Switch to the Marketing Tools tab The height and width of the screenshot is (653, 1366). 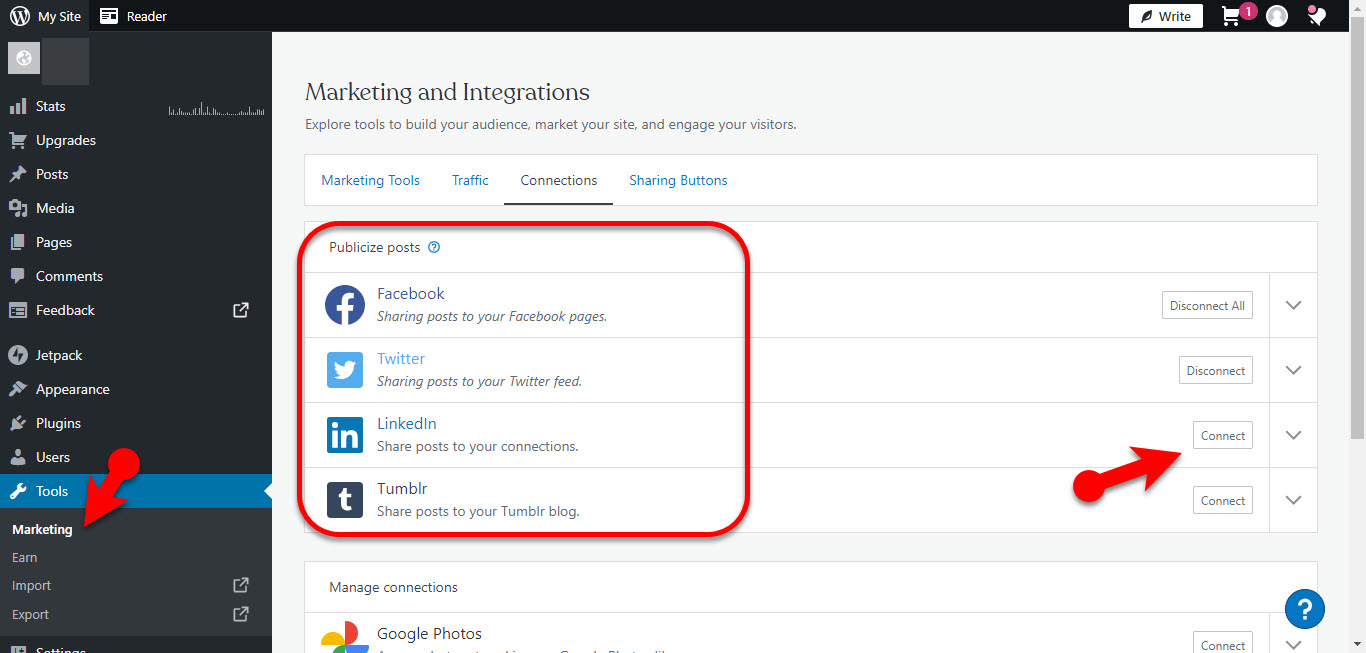(x=370, y=180)
